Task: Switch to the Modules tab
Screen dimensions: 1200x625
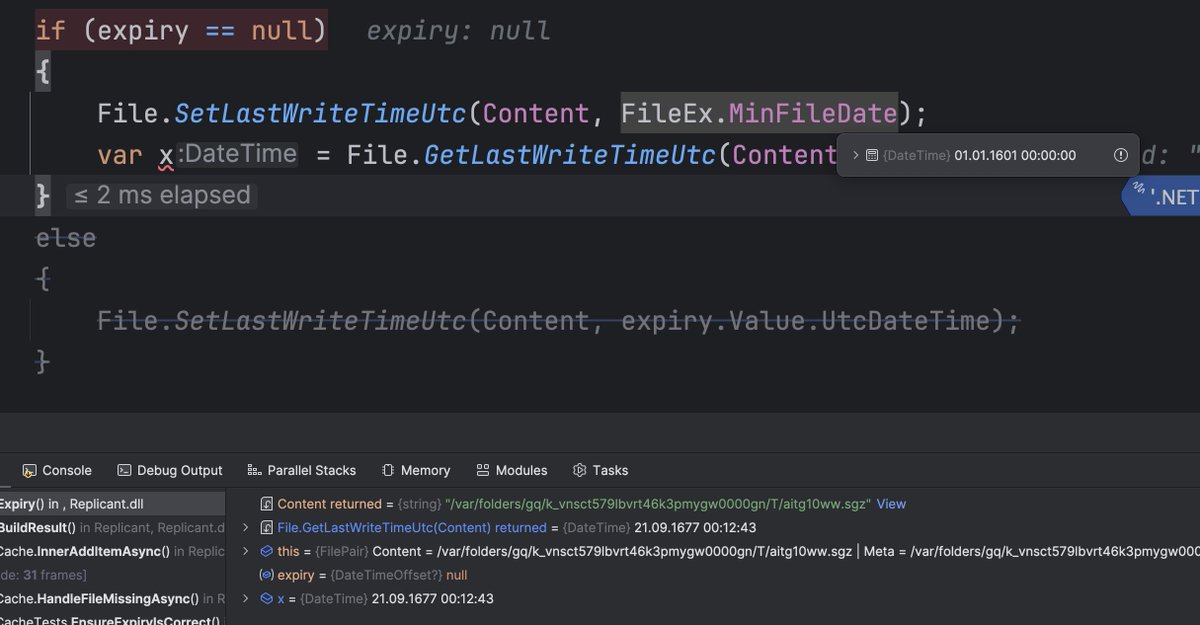Action: coord(521,470)
